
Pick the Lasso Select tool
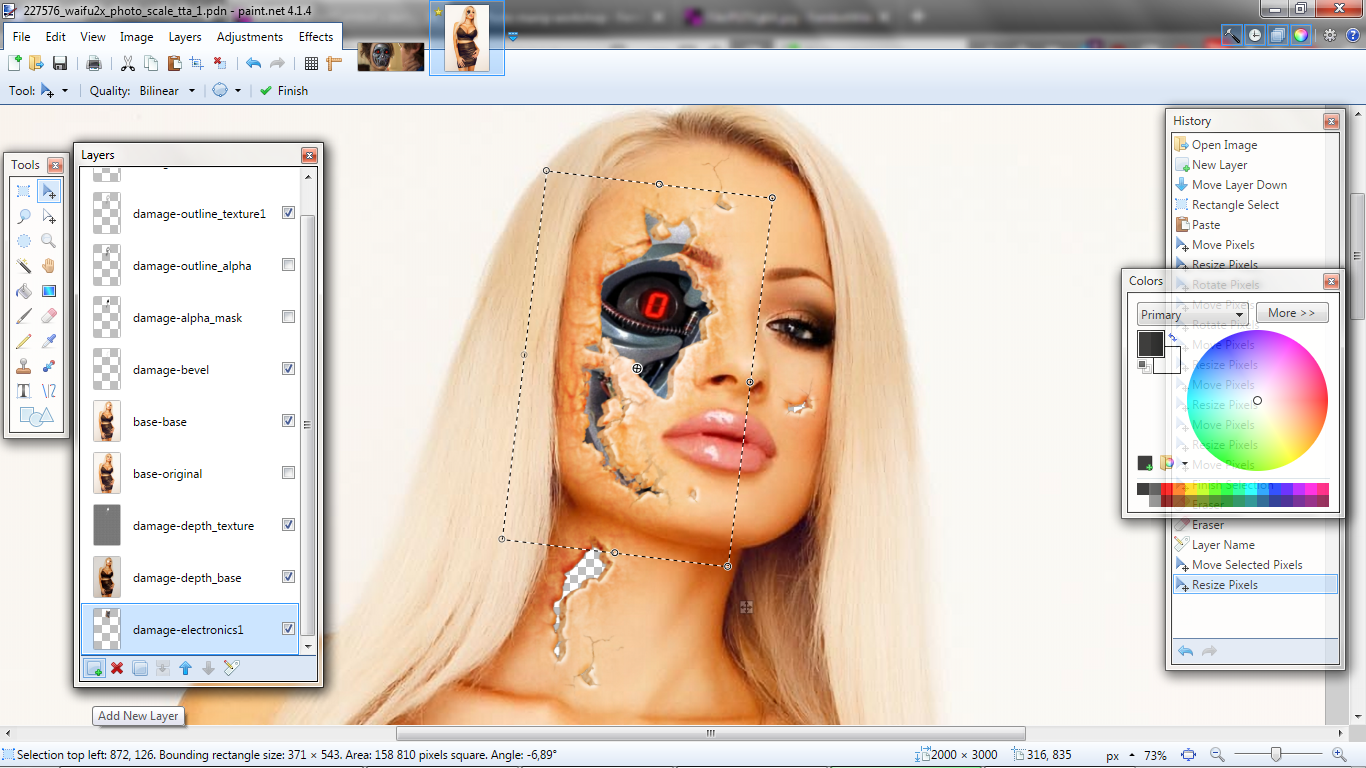point(24,216)
